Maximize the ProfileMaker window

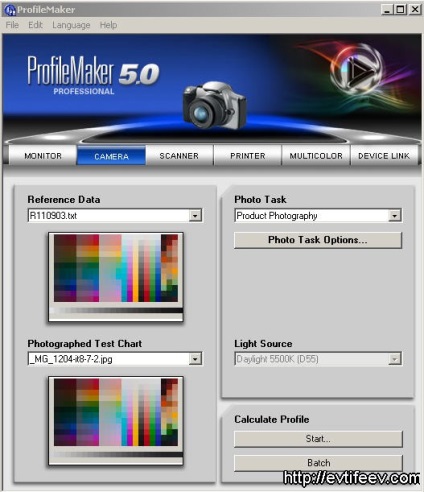[x=400, y=10]
